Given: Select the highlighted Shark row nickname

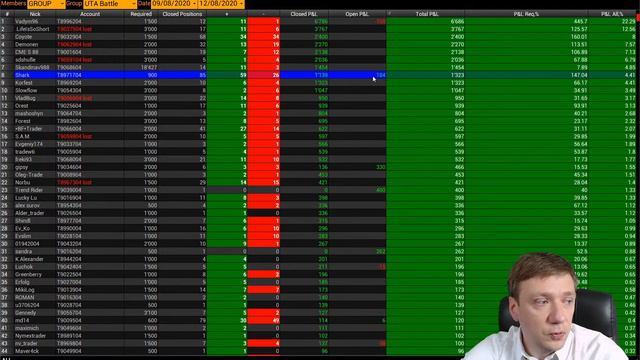Looking at the screenshot, I should pos(22,75).
